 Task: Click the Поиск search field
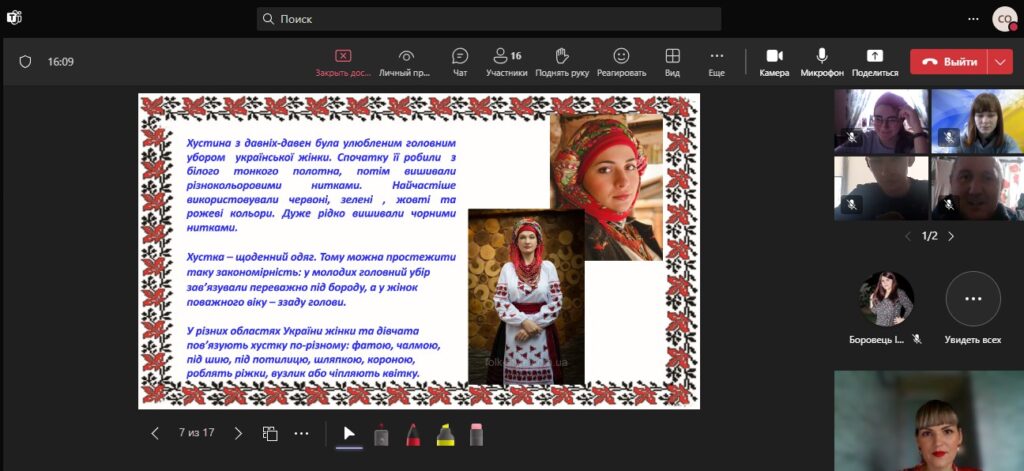click(x=488, y=19)
